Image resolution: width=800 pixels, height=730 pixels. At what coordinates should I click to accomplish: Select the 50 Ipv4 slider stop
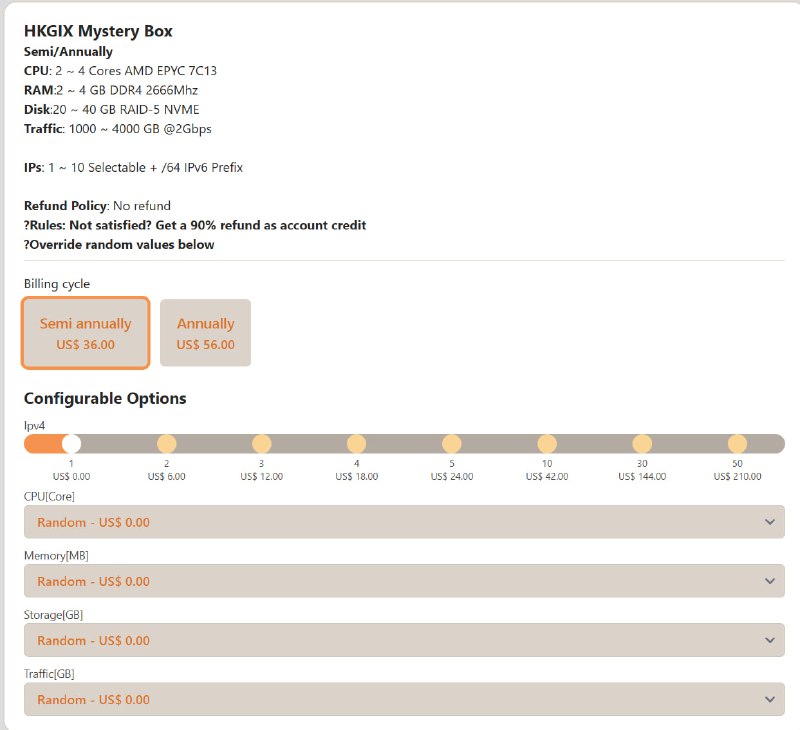coord(737,444)
